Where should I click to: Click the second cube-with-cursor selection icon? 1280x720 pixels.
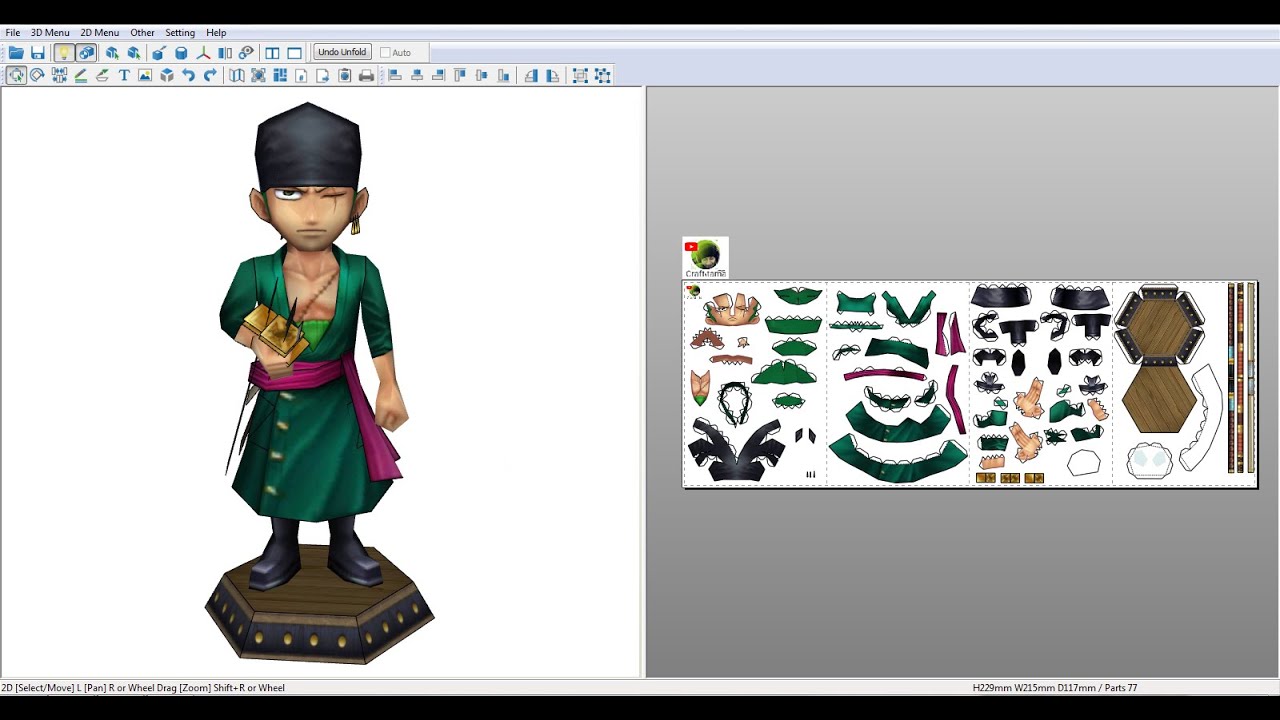[134, 53]
